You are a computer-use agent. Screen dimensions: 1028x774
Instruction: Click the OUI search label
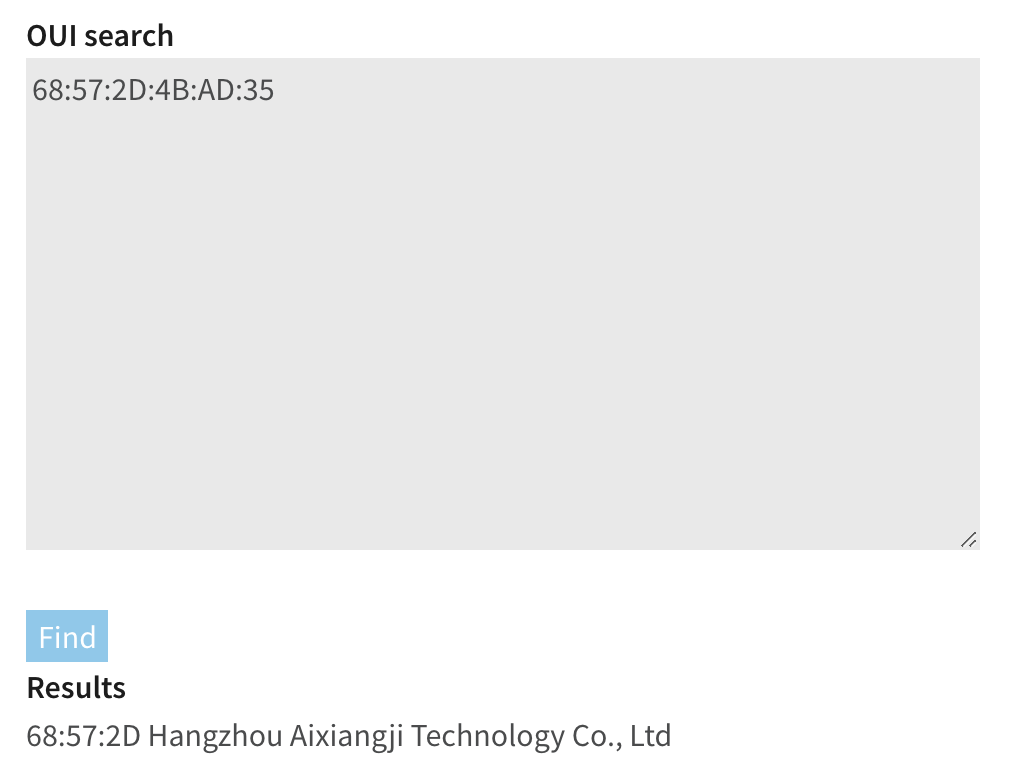tap(100, 36)
